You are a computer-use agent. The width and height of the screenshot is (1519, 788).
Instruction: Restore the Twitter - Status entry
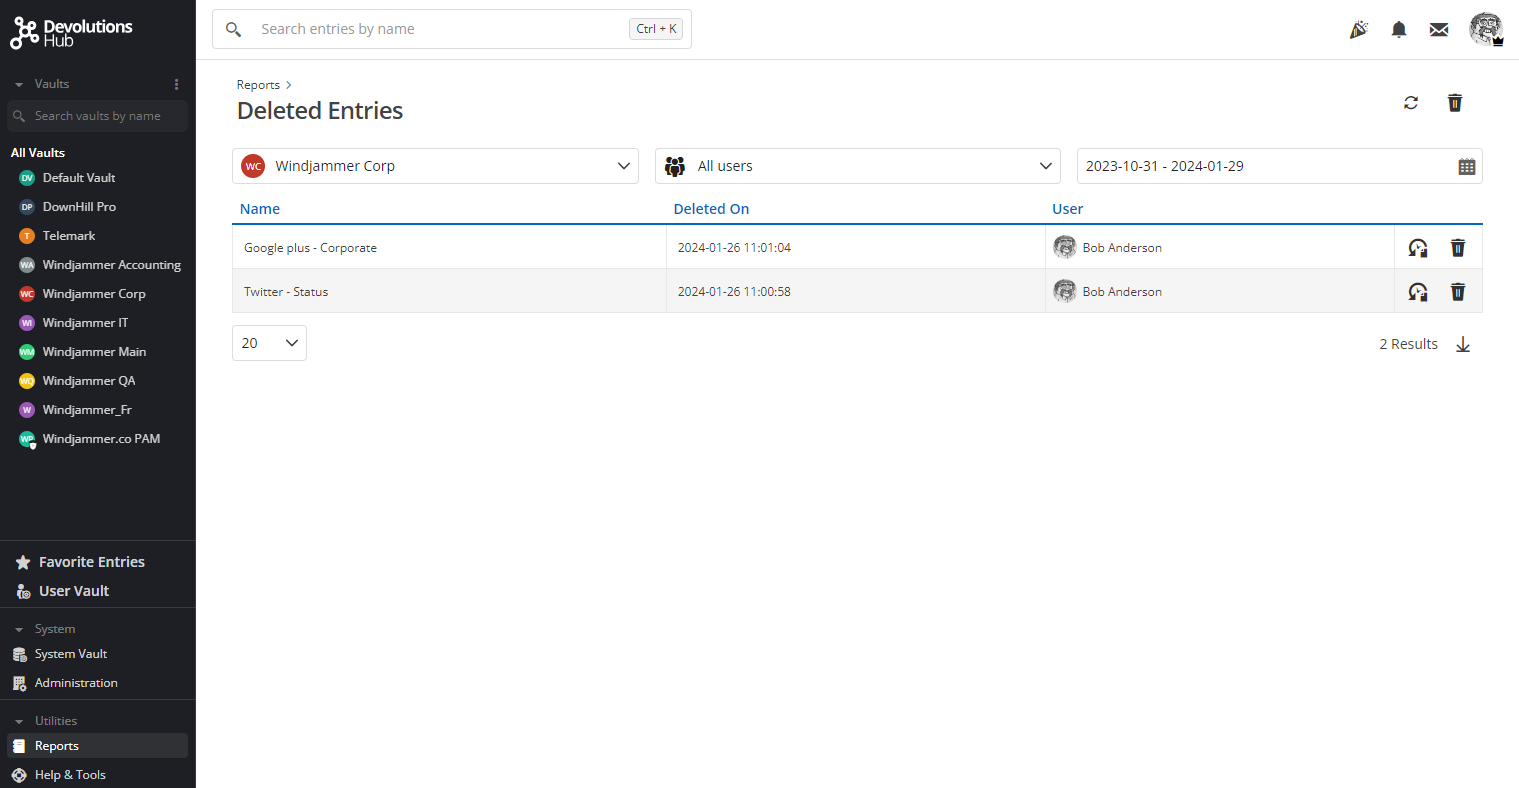point(1418,292)
